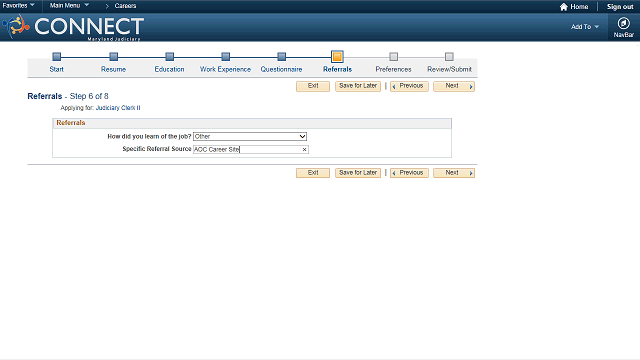Click the top Save for Later button
The height and width of the screenshot is (360, 640).
[358, 86]
